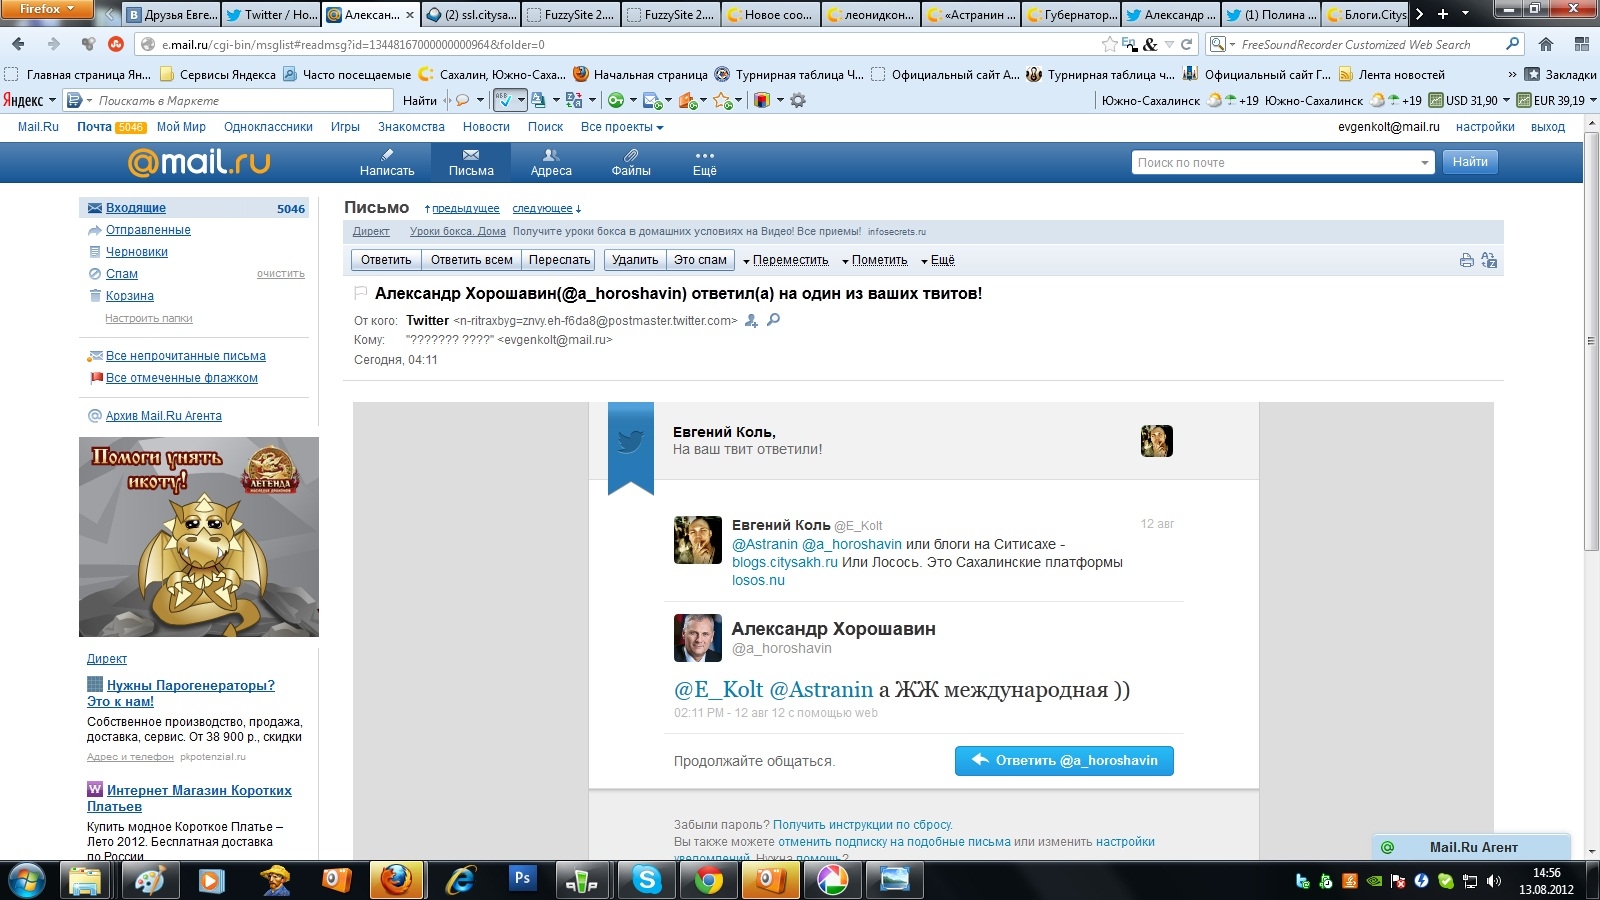1600x900 pixels.
Task: Delete the letter with Удалить
Action: pos(635,260)
